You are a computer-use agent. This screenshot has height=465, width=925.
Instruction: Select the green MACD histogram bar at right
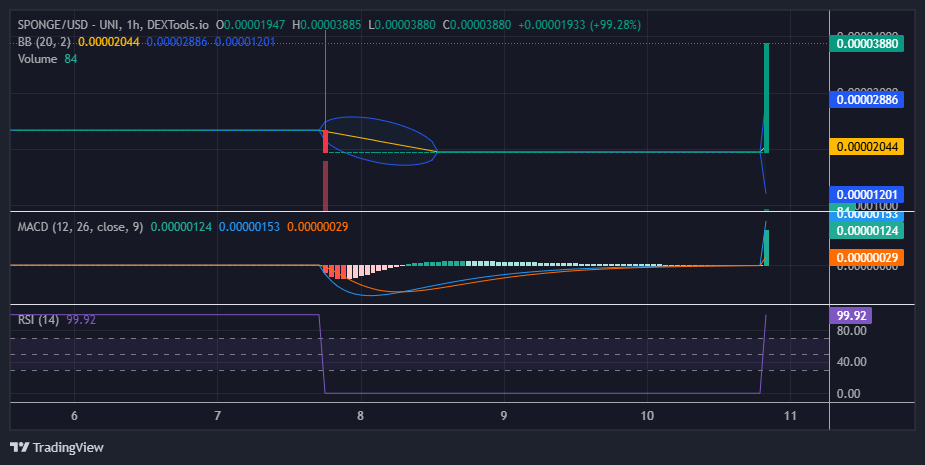tap(766, 248)
